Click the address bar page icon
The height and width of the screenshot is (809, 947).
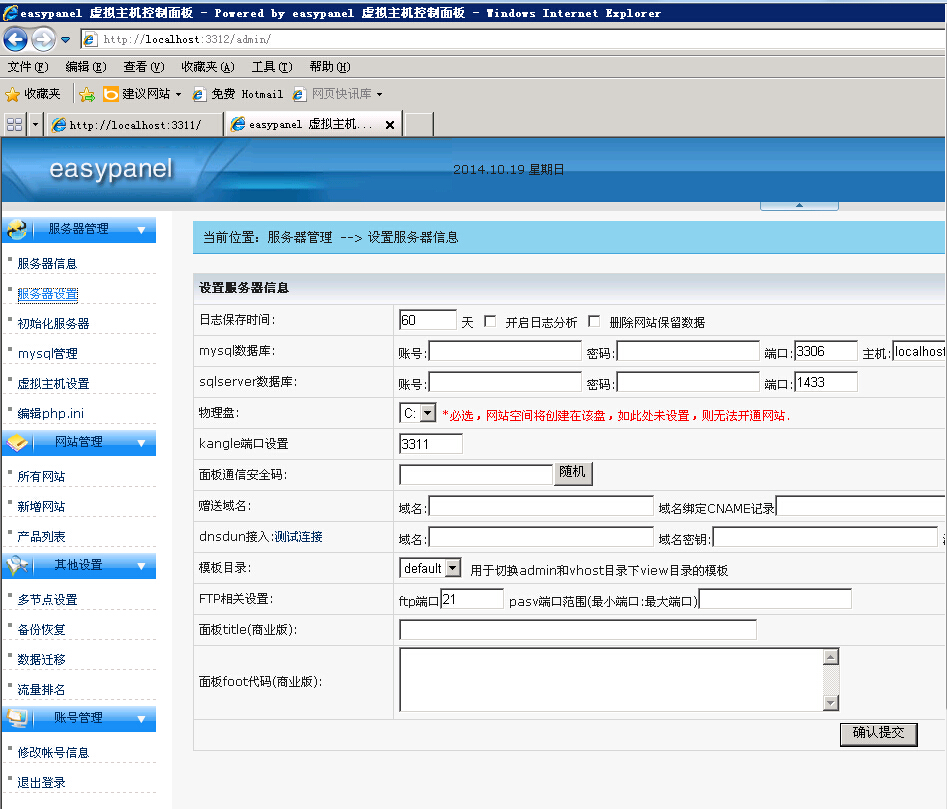click(89, 39)
